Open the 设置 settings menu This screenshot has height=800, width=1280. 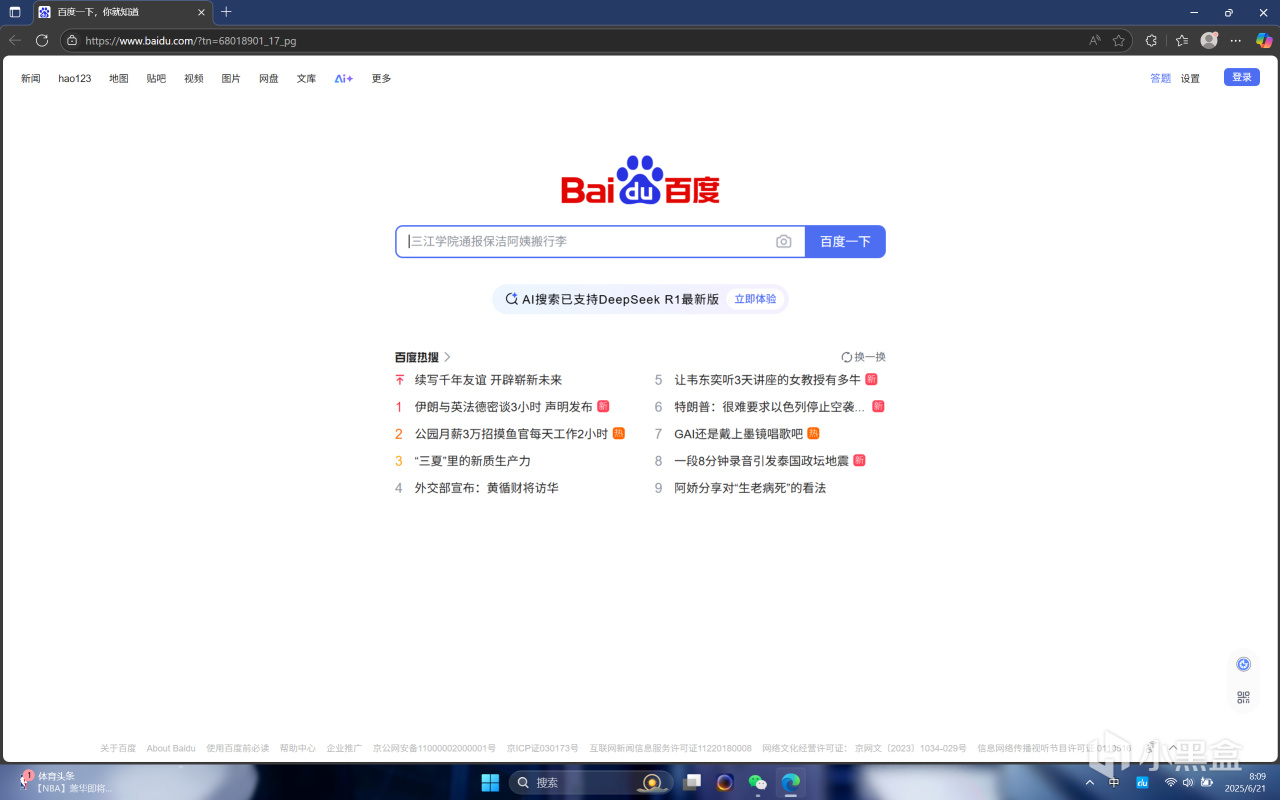[x=1190, y=78]
